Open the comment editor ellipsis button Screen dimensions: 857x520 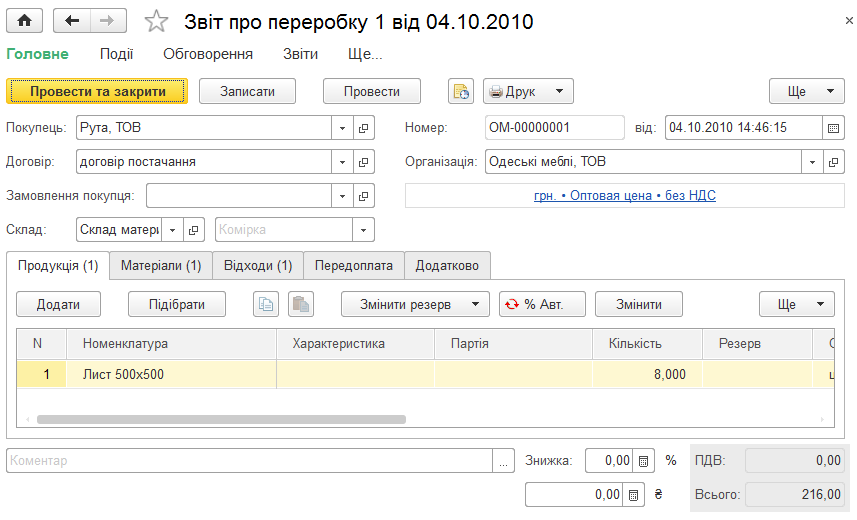point(503,461)
